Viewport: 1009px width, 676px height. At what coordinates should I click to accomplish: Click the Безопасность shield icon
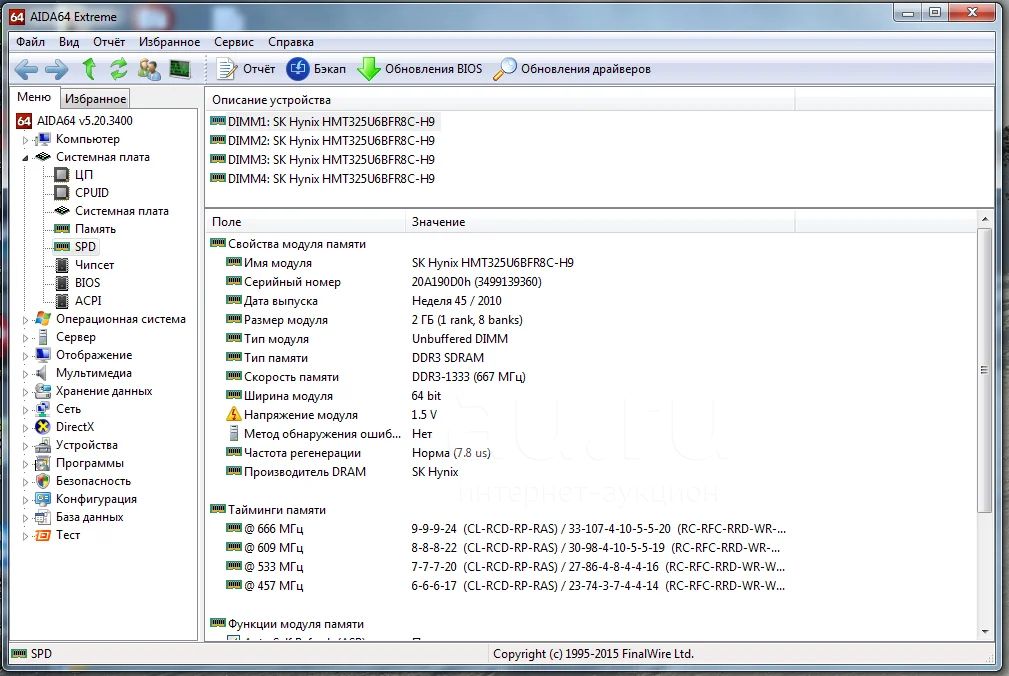tap(43, 480)
